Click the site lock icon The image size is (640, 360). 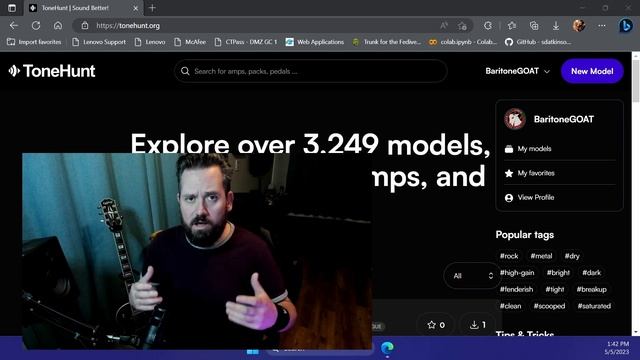(84, 25)
